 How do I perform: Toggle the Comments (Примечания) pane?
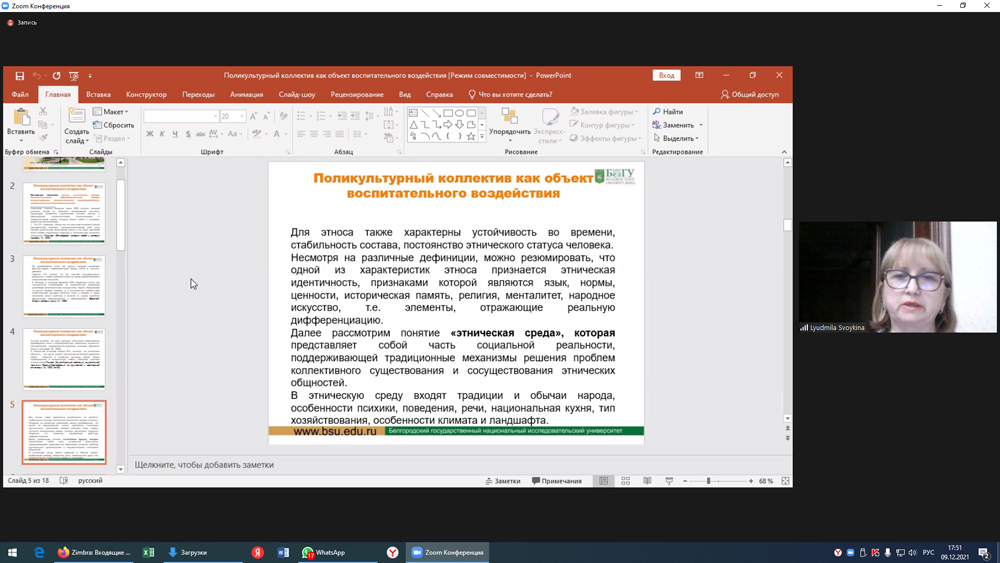(x=557, y=481)
